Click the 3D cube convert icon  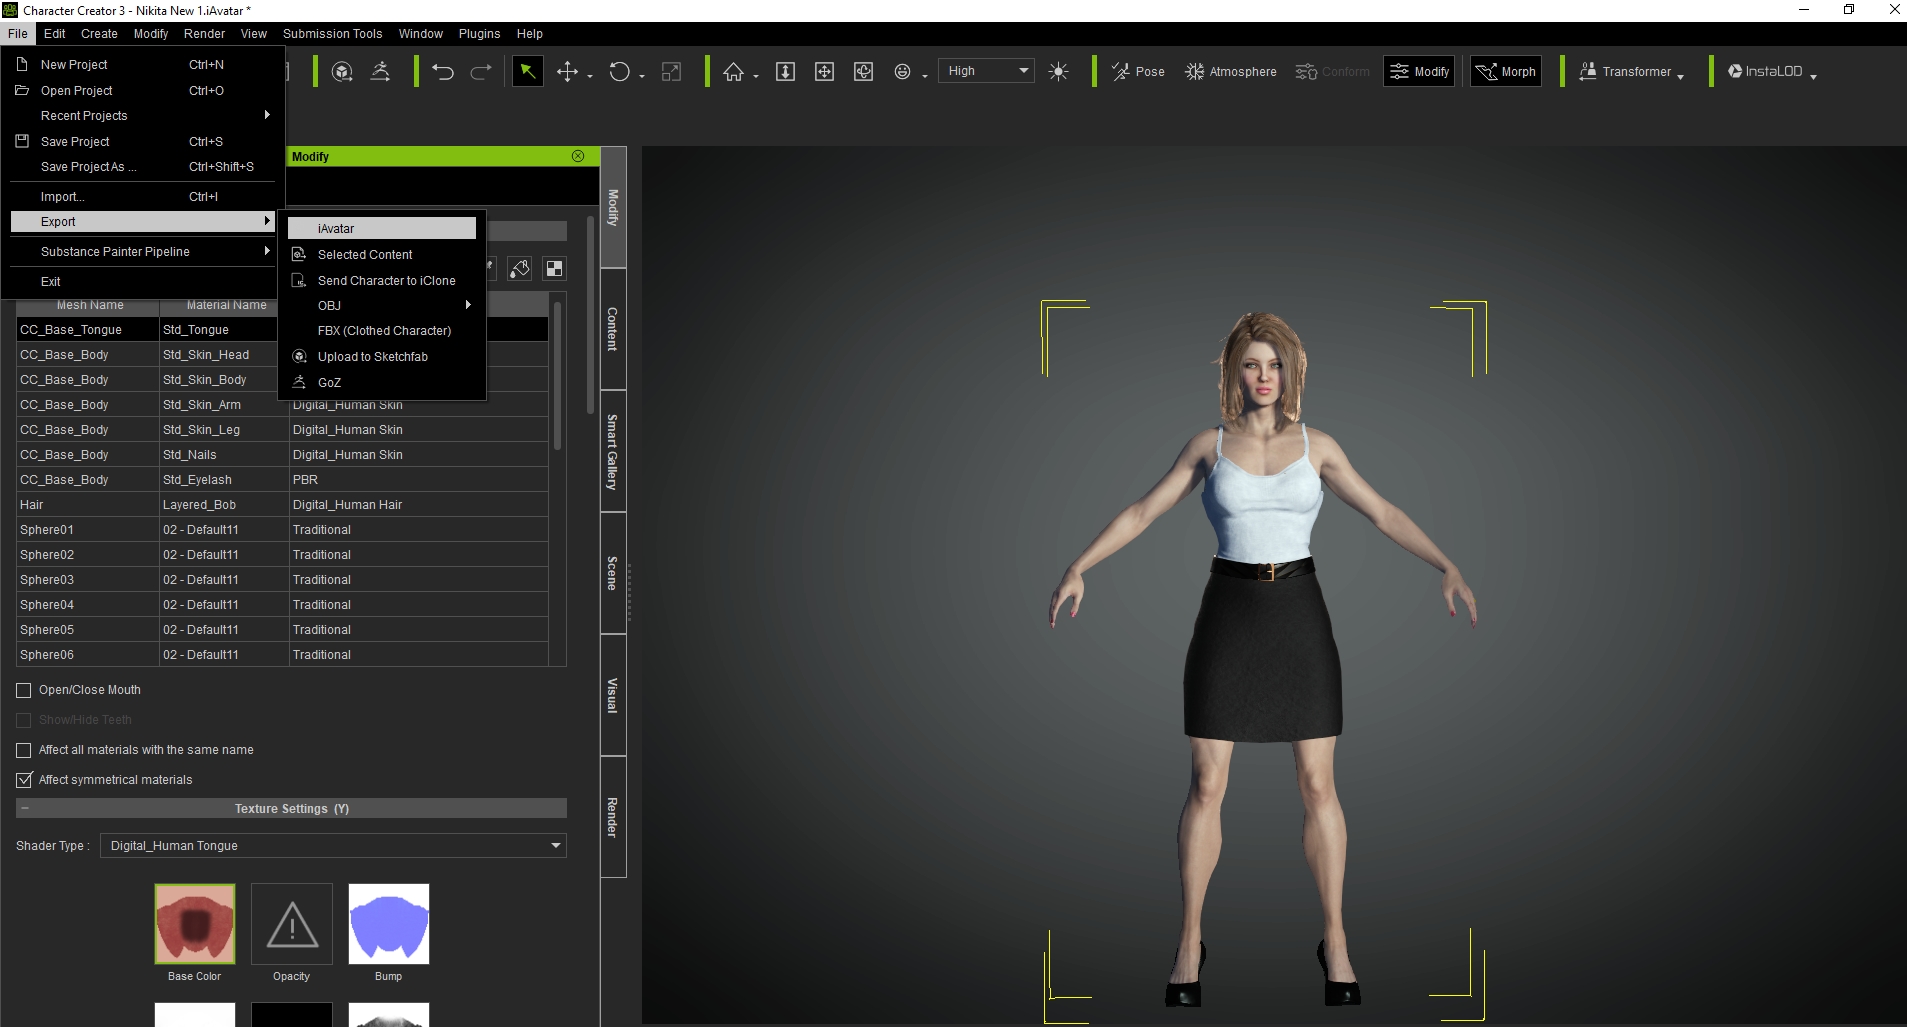coord(342,71)
